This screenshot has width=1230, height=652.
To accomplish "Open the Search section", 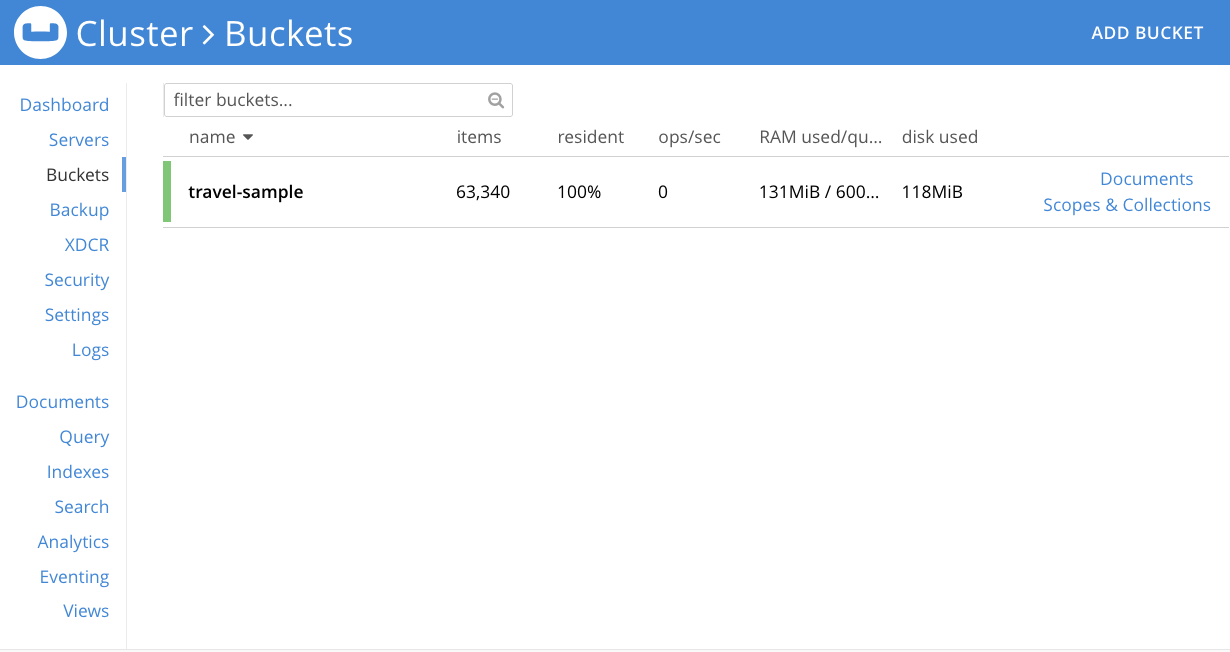I will (82, 506).
